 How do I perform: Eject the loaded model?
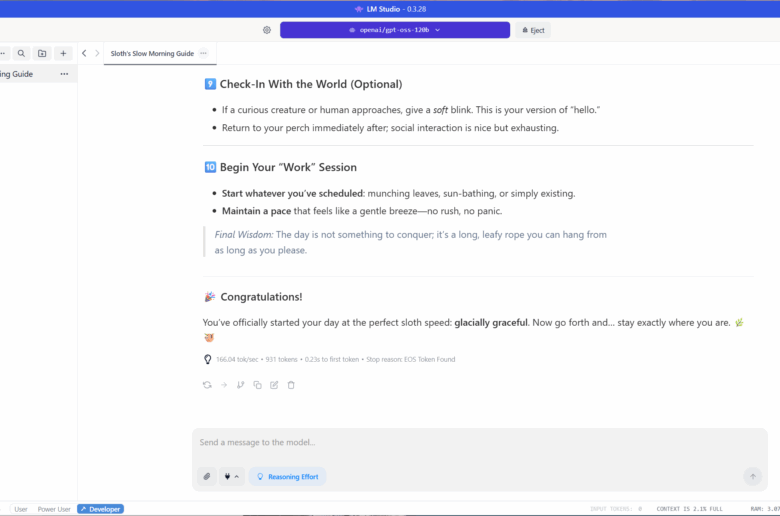[533, 30]
